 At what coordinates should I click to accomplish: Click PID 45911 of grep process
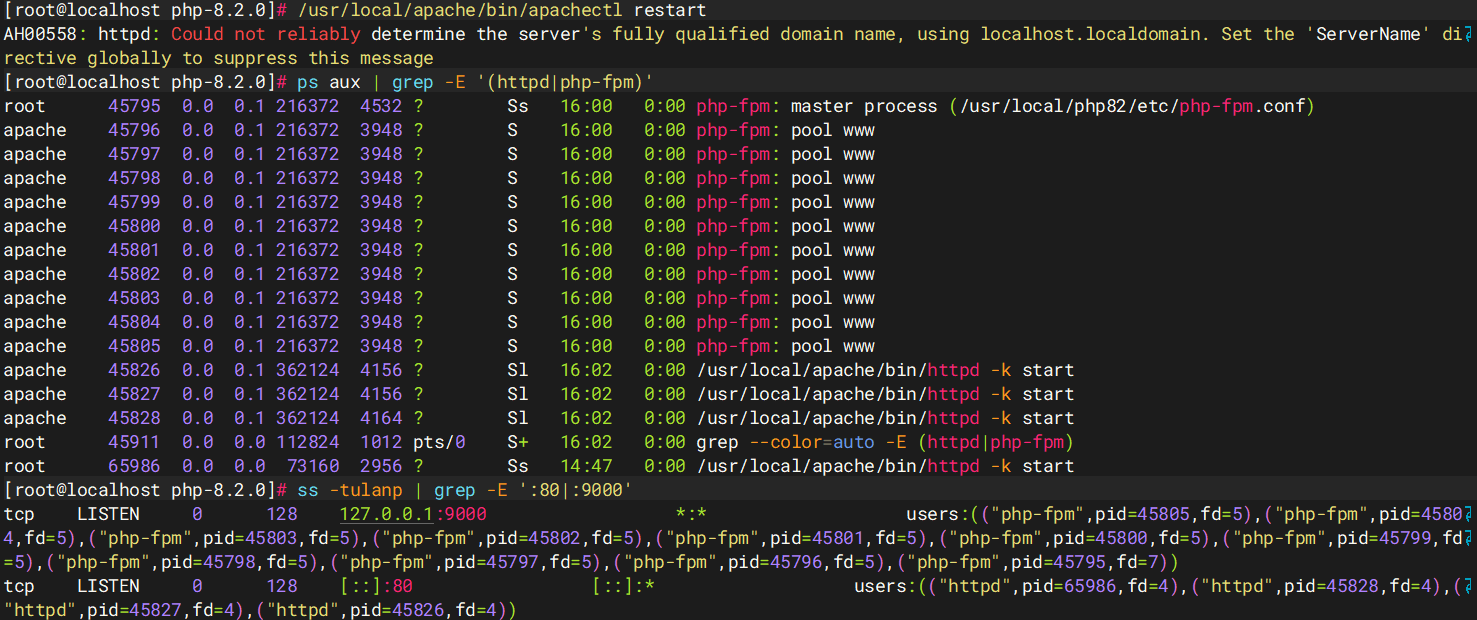click(134, 442)
